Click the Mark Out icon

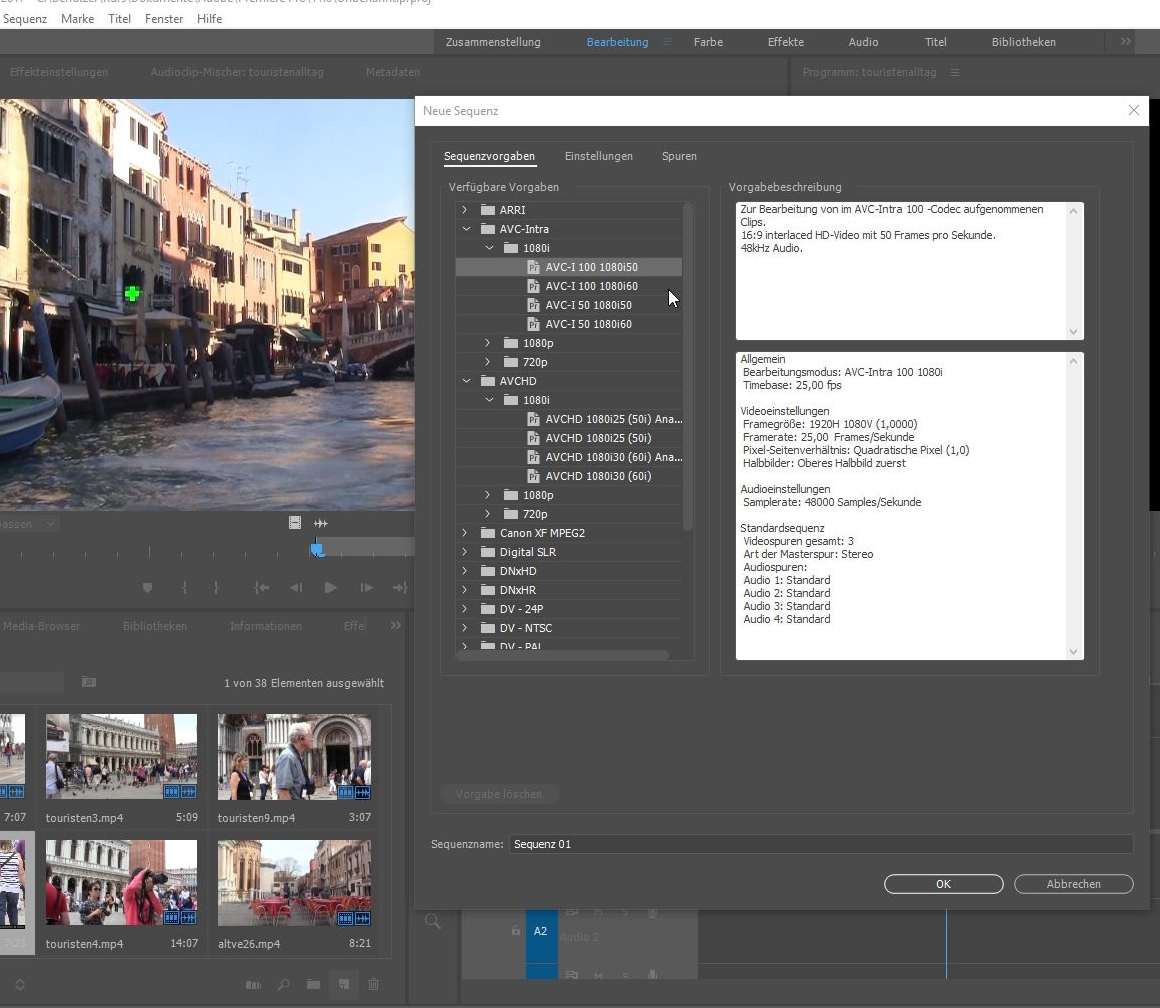tap(216, 588)
